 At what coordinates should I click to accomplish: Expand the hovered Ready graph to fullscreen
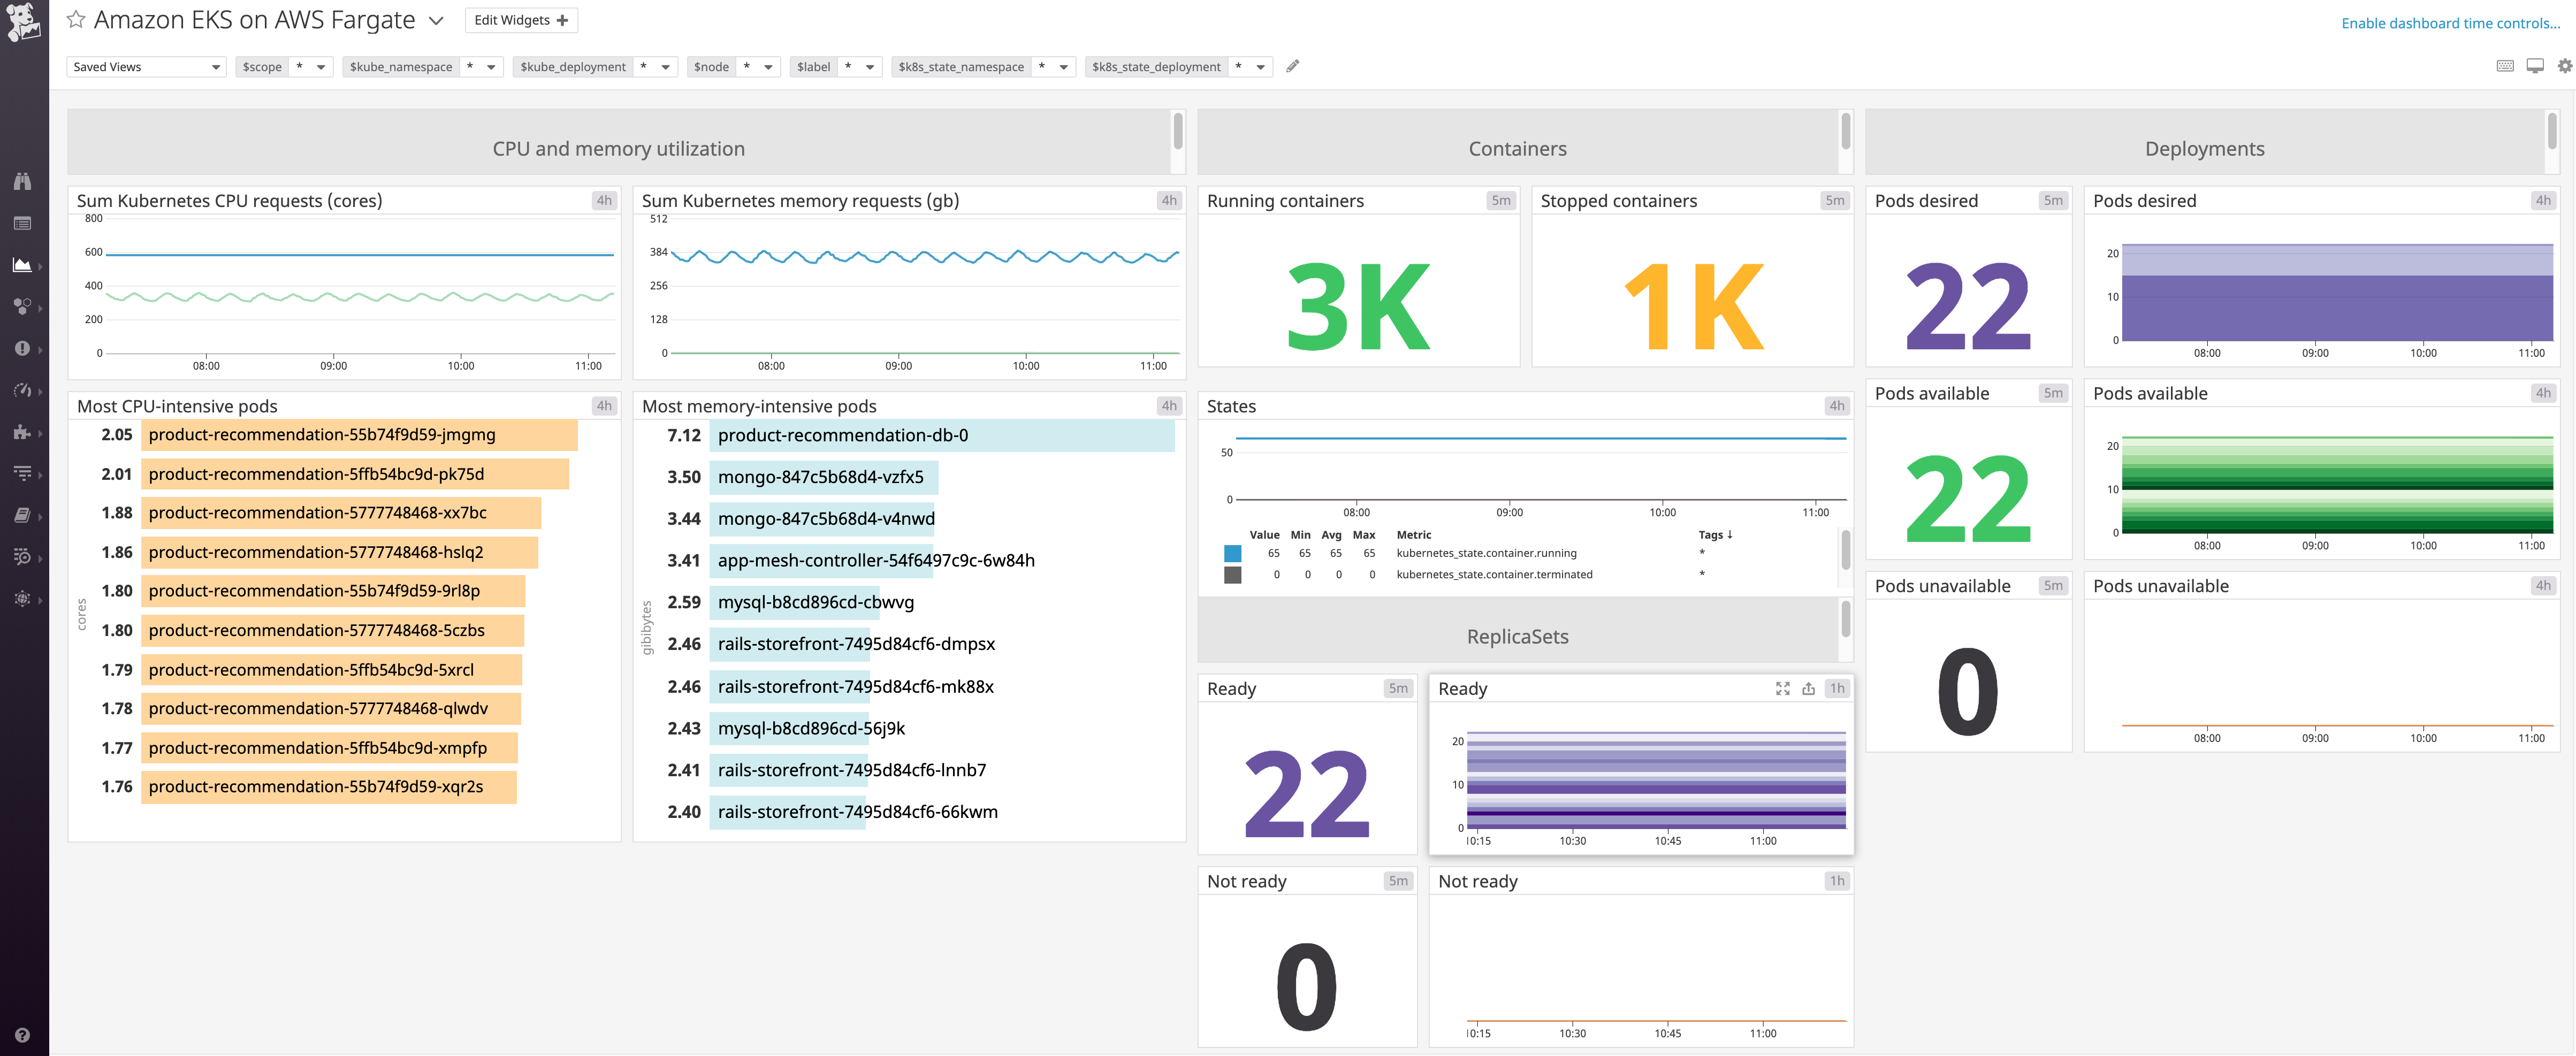[1783, 688]
